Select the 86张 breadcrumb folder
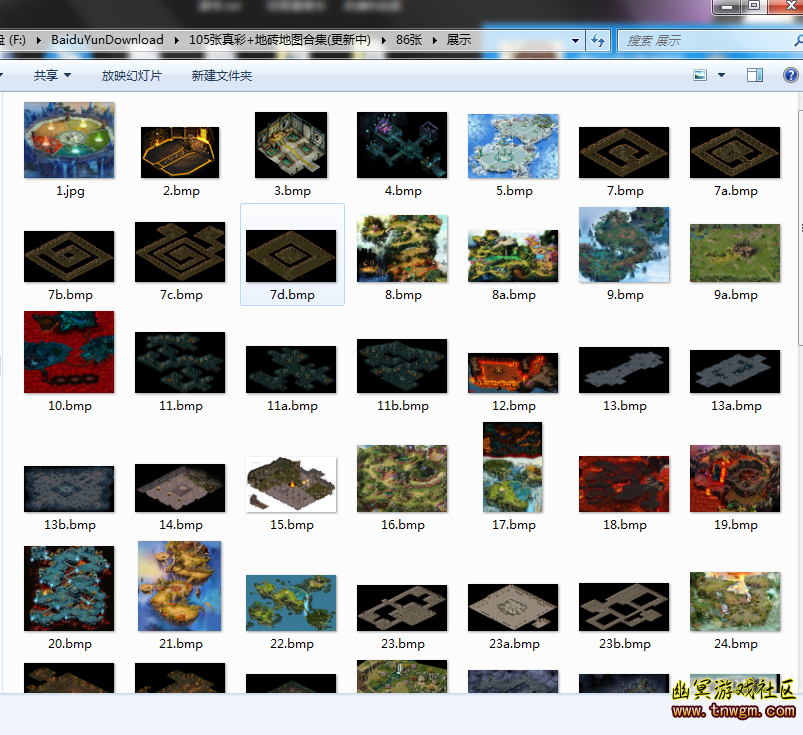The height and width of the screenshot is (735, 803). 409,40
